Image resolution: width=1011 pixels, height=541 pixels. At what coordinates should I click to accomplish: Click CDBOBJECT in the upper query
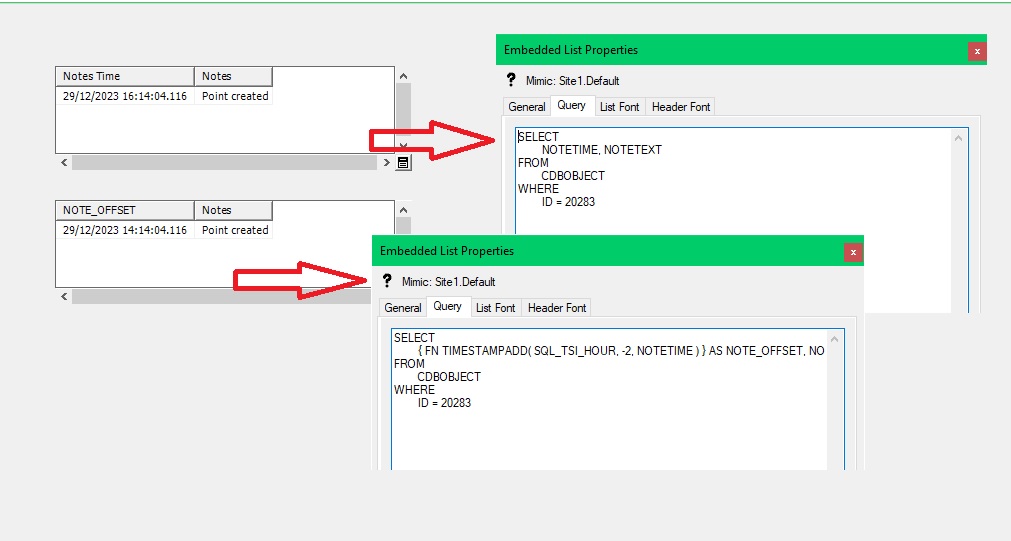[x=573, y=175]
